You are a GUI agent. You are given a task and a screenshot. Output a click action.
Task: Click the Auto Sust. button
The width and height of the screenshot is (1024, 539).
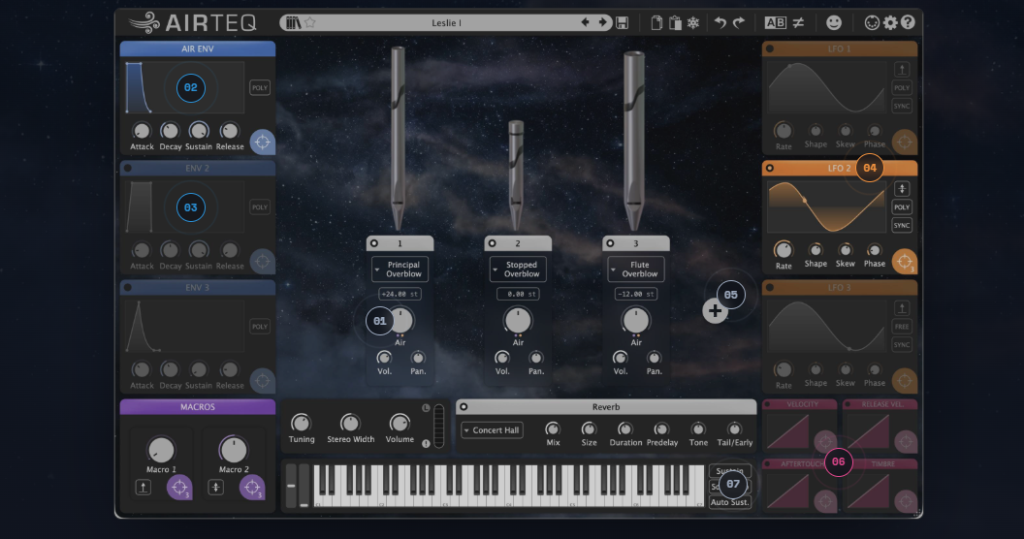[729, 502]
